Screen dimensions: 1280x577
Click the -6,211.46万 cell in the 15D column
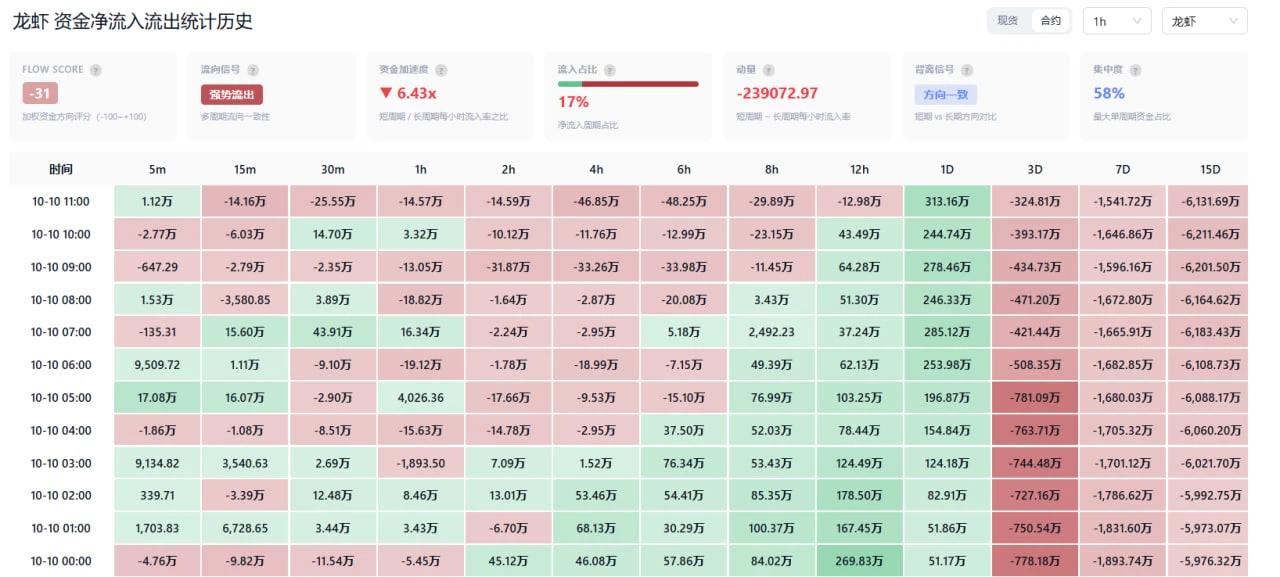[1210, 234]
